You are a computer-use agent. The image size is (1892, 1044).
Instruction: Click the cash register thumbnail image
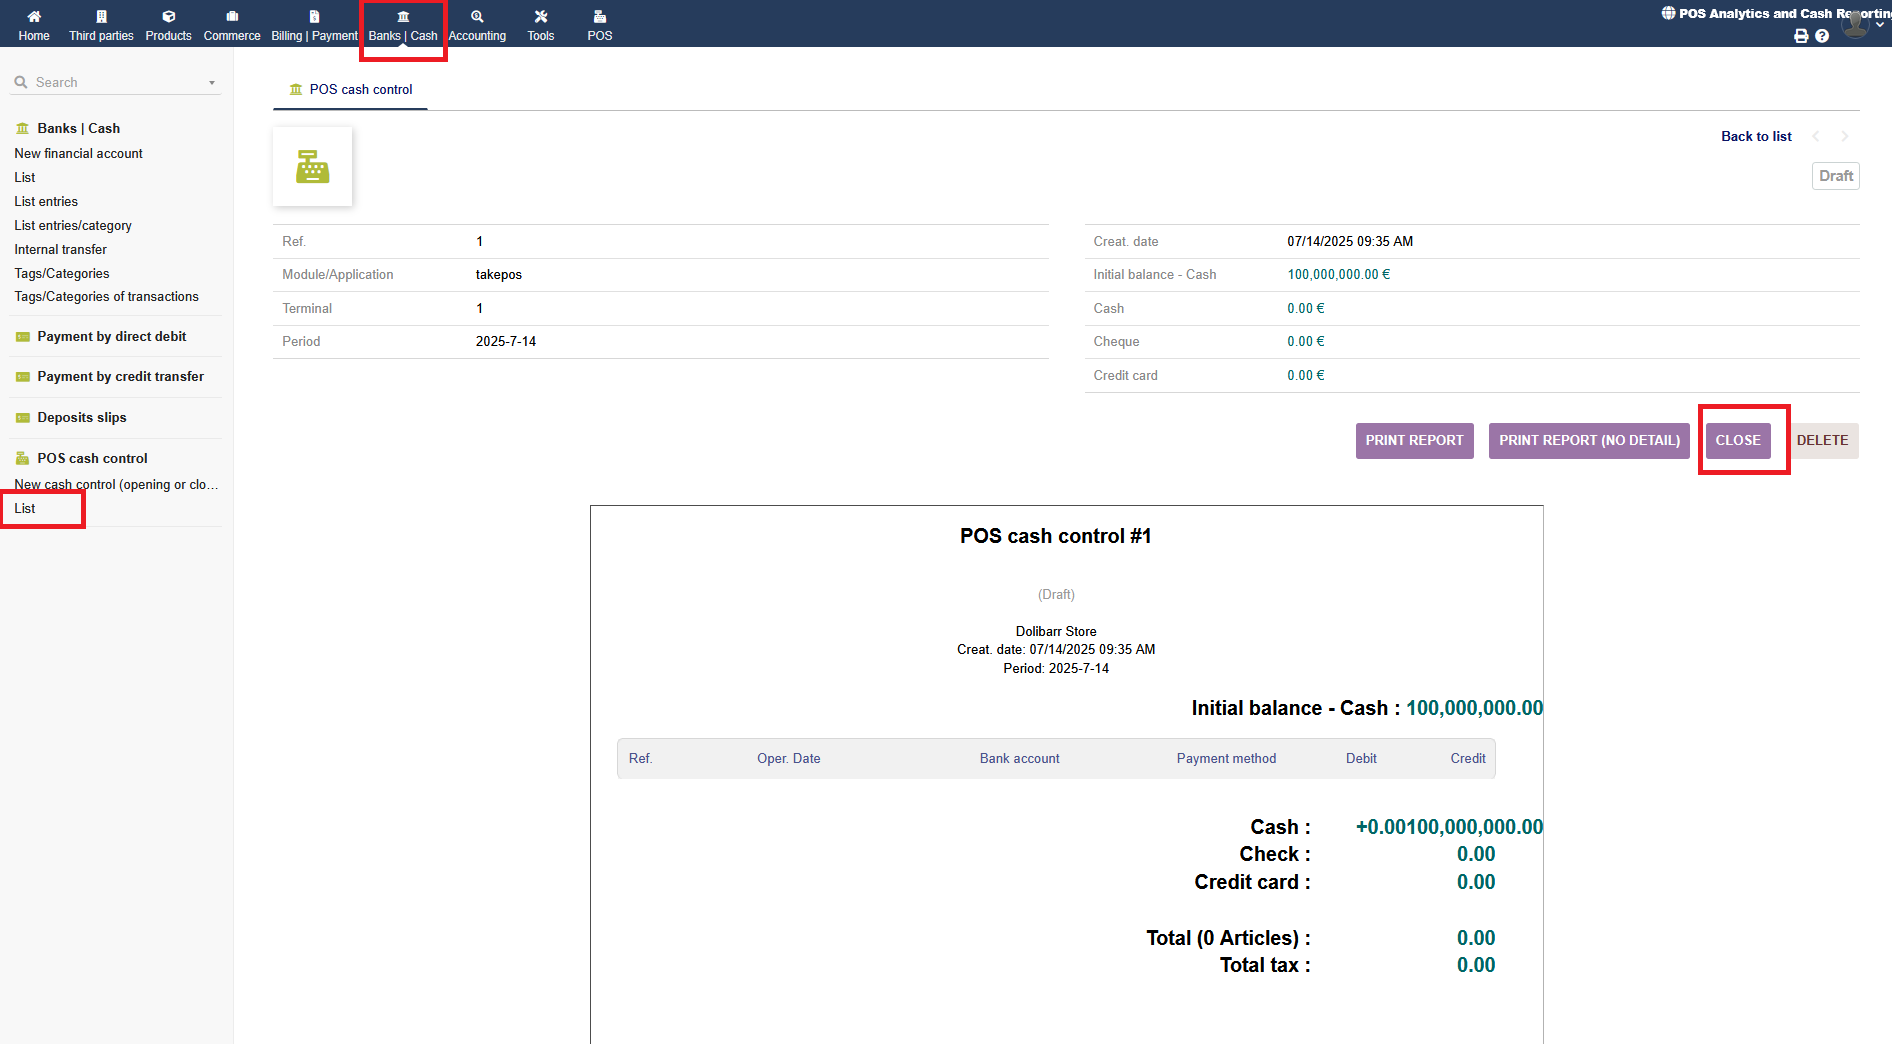[x=312, y=167]
